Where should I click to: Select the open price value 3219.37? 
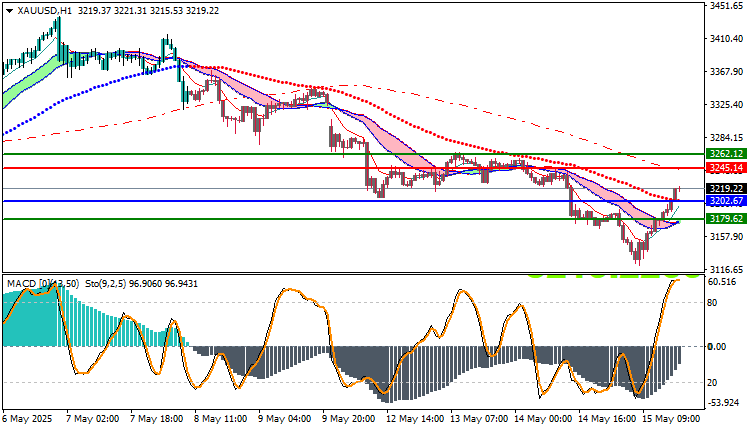94,11
